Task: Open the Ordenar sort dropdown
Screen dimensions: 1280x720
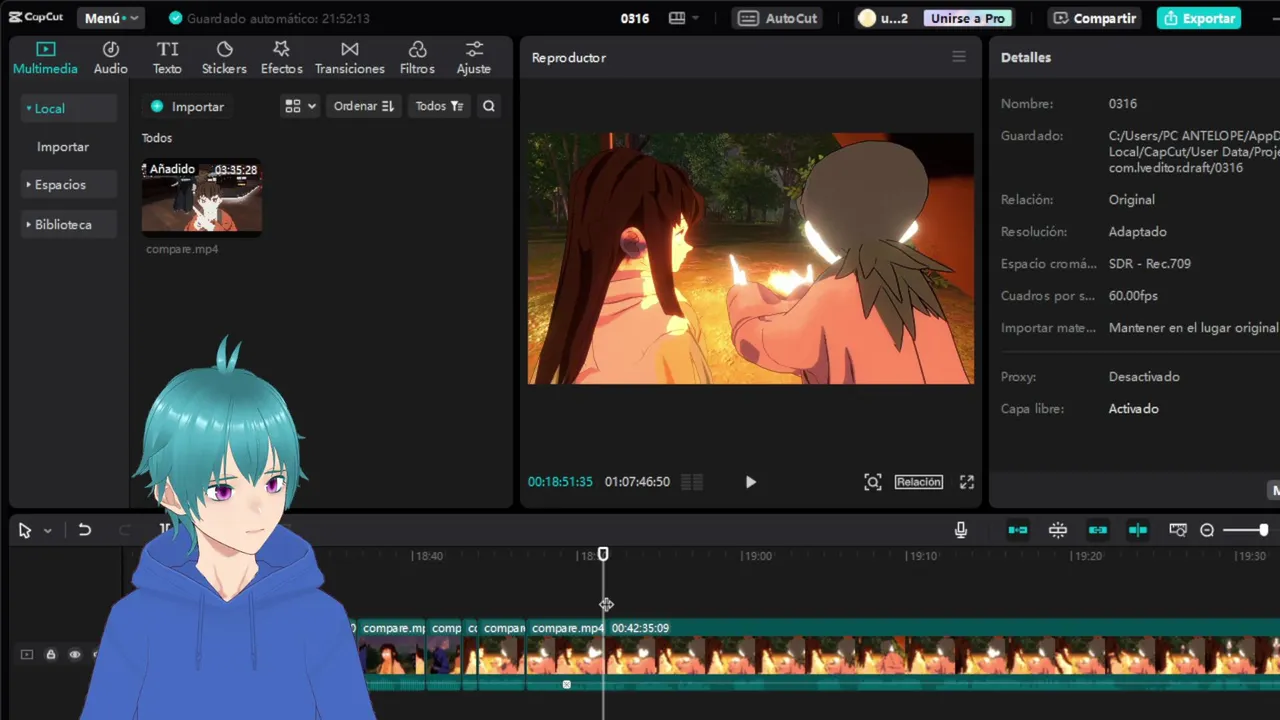Action: click(x=363, y=106)
